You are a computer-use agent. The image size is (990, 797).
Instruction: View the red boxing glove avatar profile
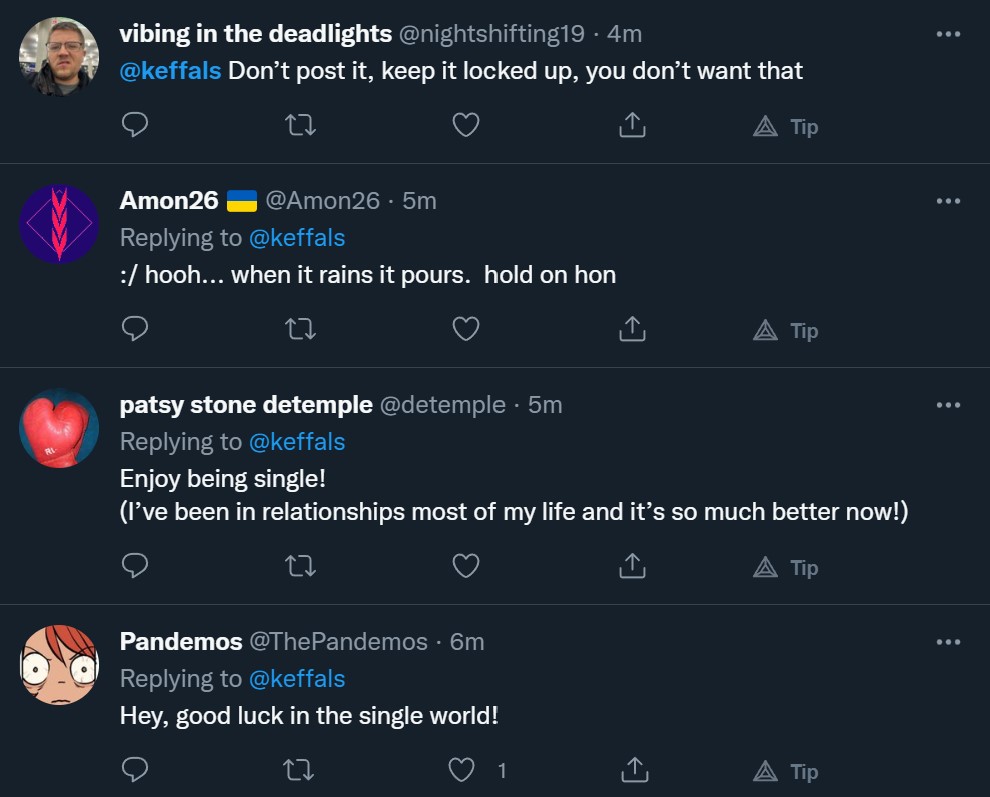click(59, 429)
